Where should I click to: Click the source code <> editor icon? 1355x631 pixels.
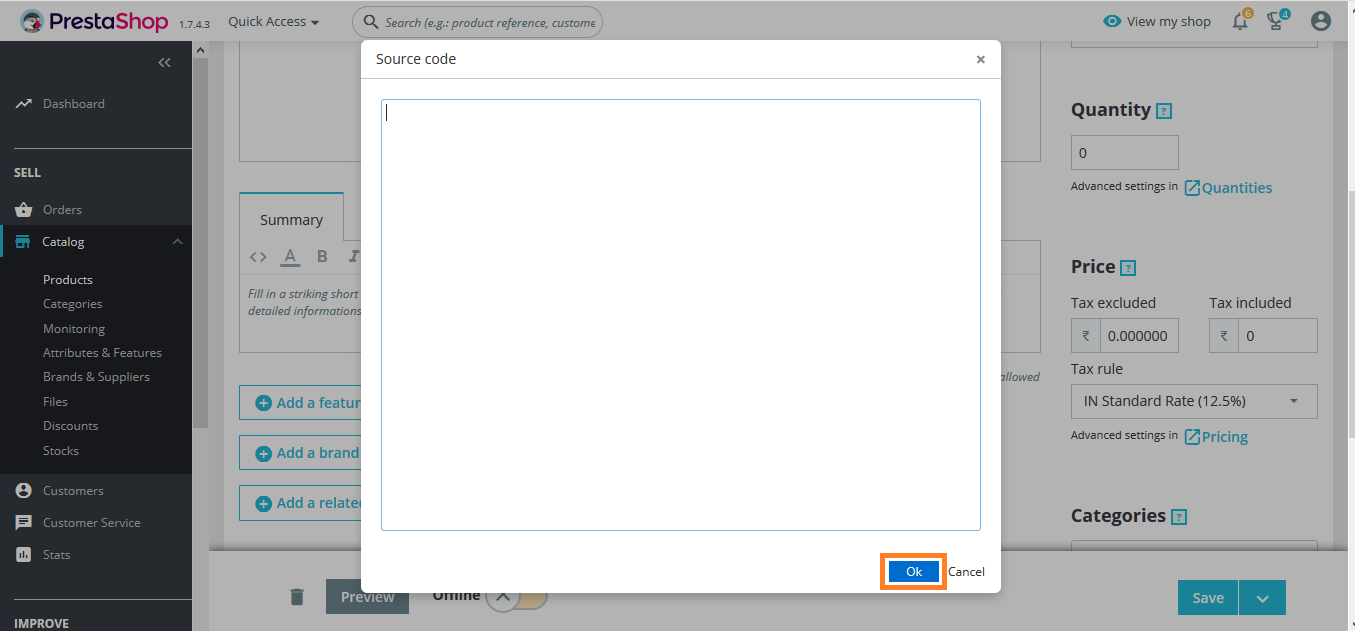[x=258, y=257]
